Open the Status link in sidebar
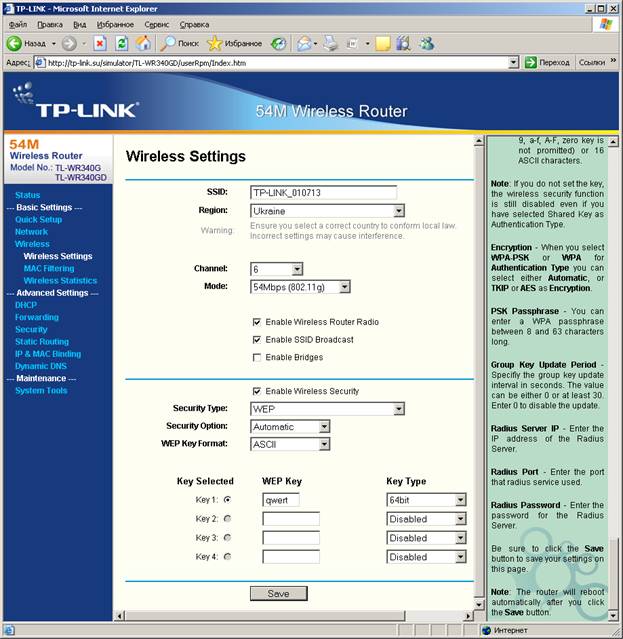The image size is (623, 639). tap(28, 195)
